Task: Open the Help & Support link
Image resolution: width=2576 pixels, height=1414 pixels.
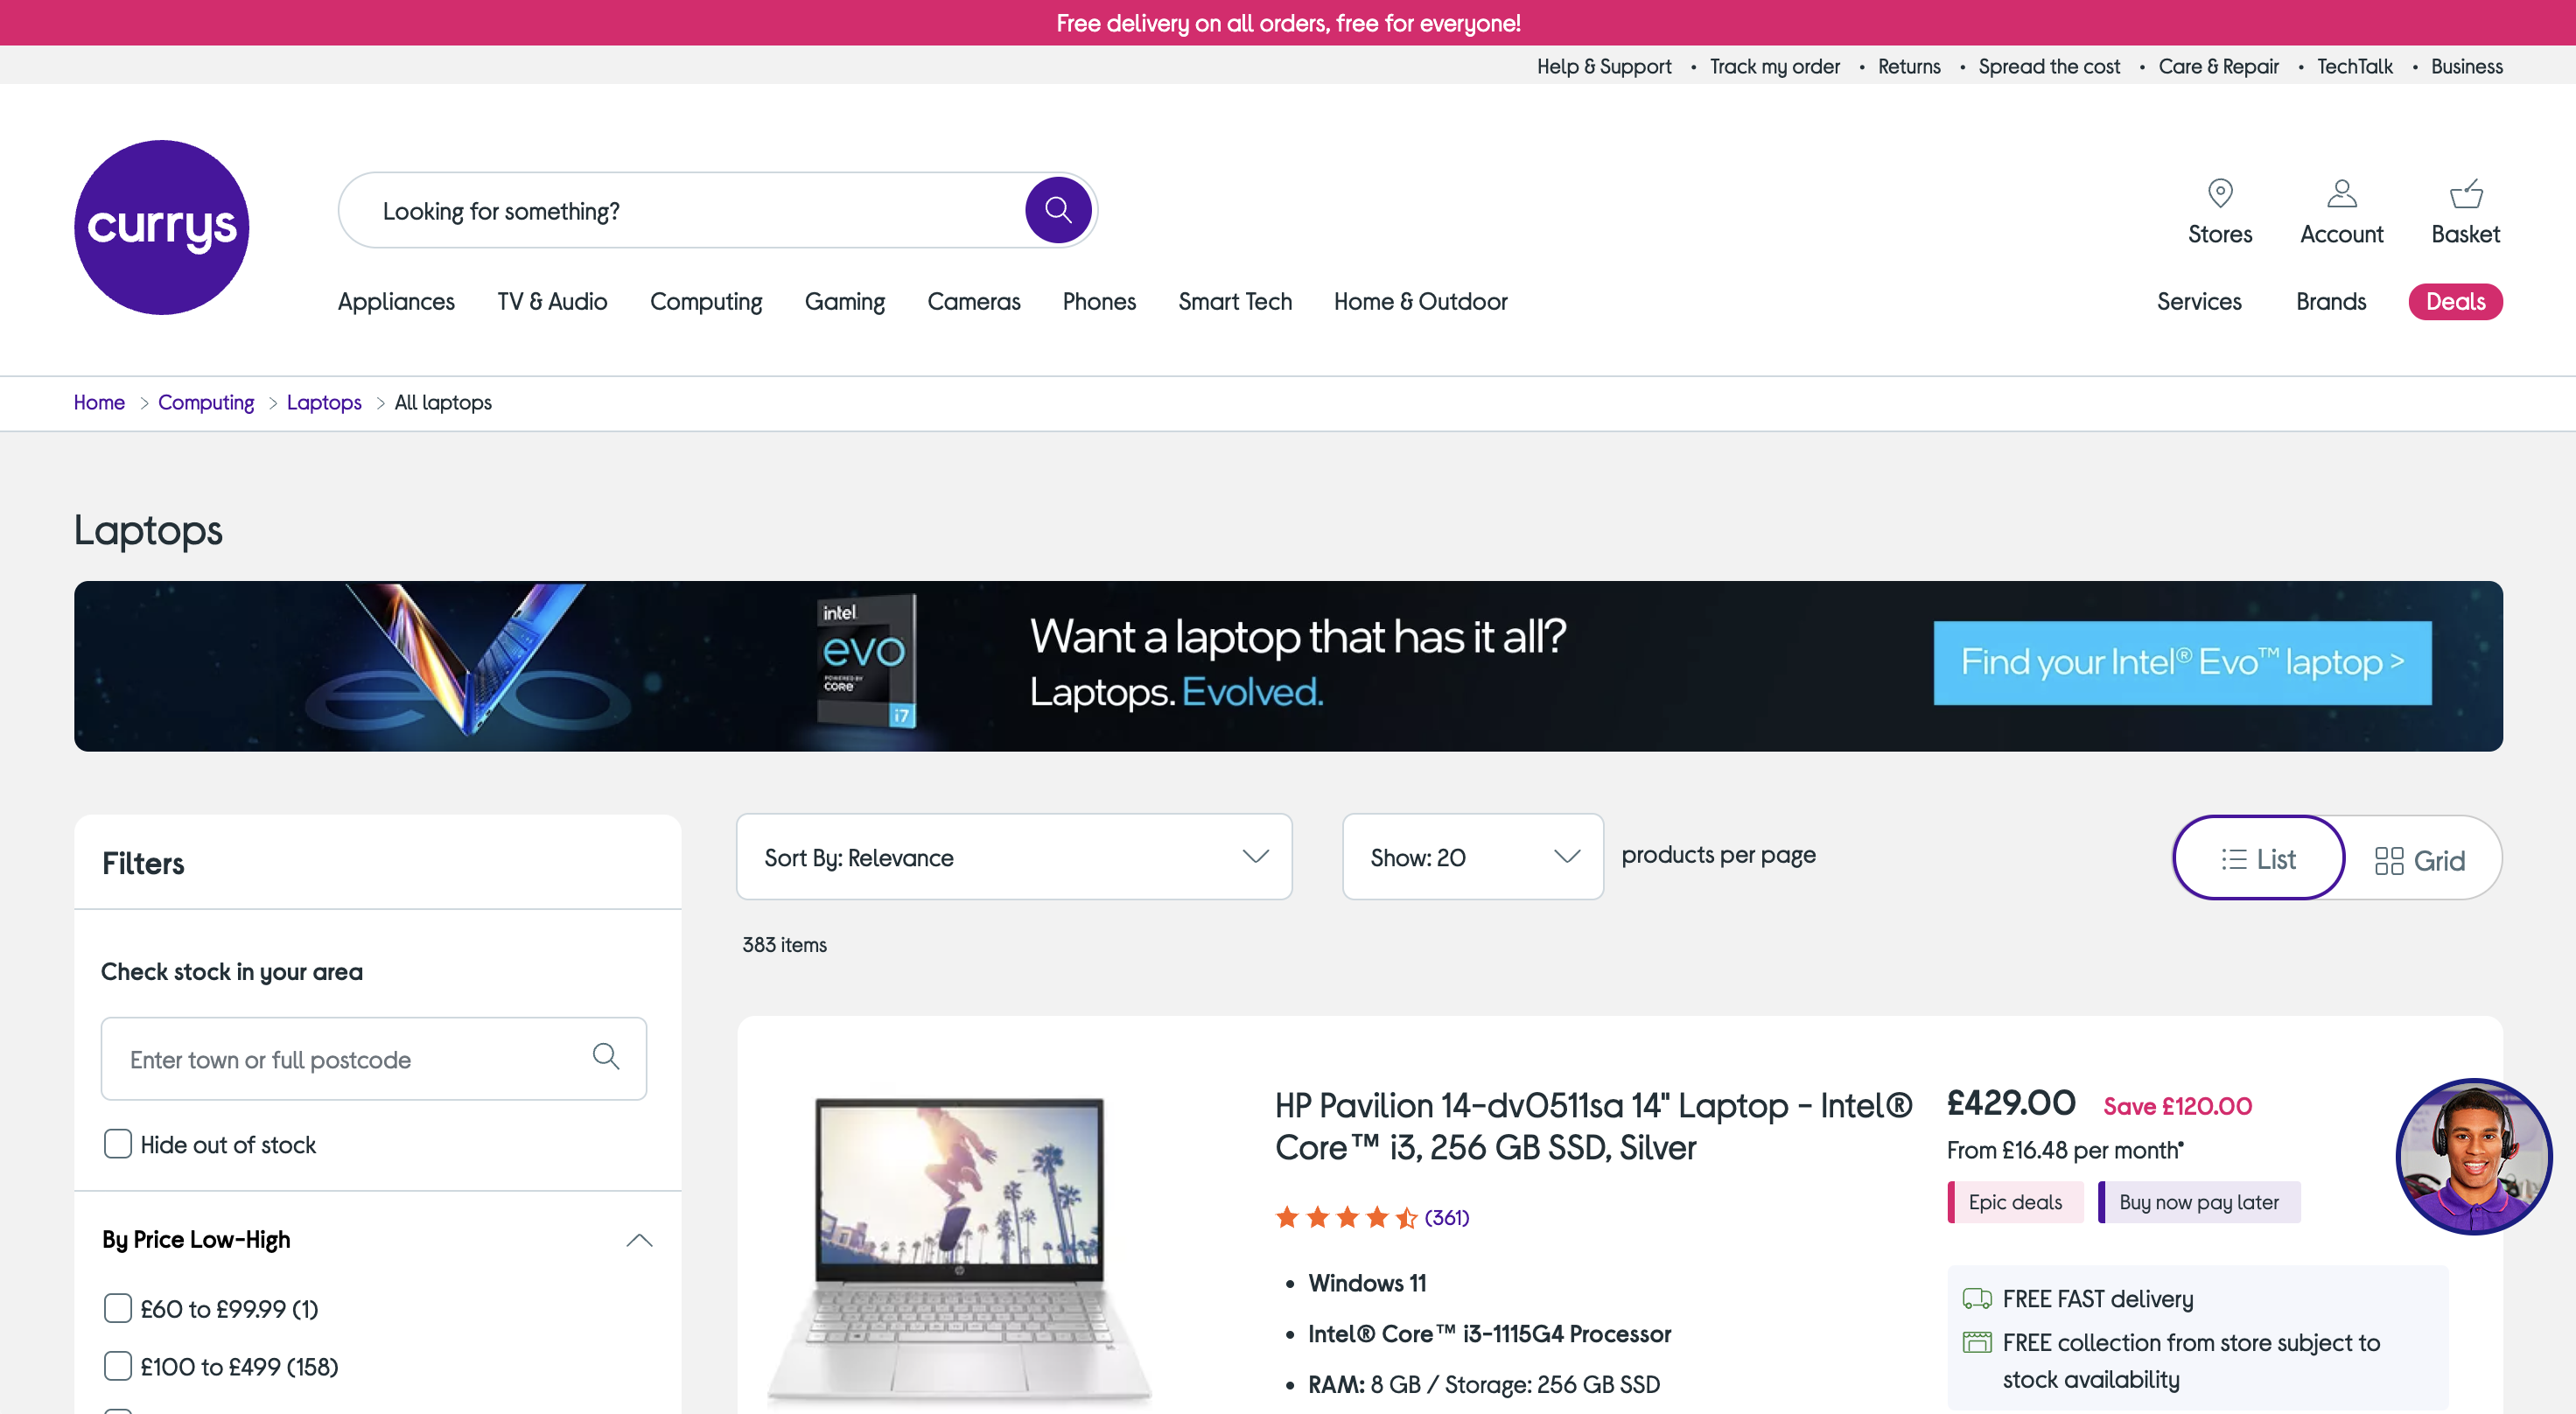Action: tap(1603, 66)
